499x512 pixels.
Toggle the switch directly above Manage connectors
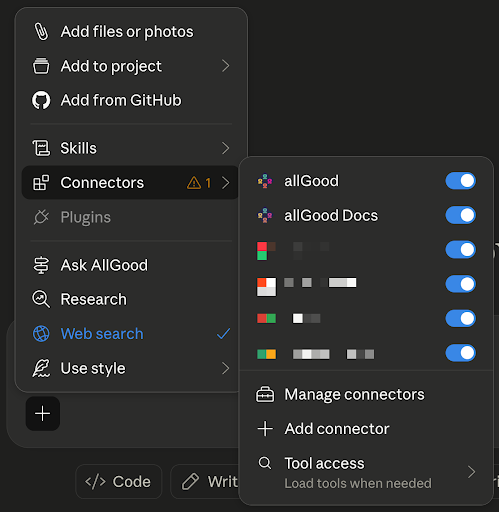[x=460, y=353]
